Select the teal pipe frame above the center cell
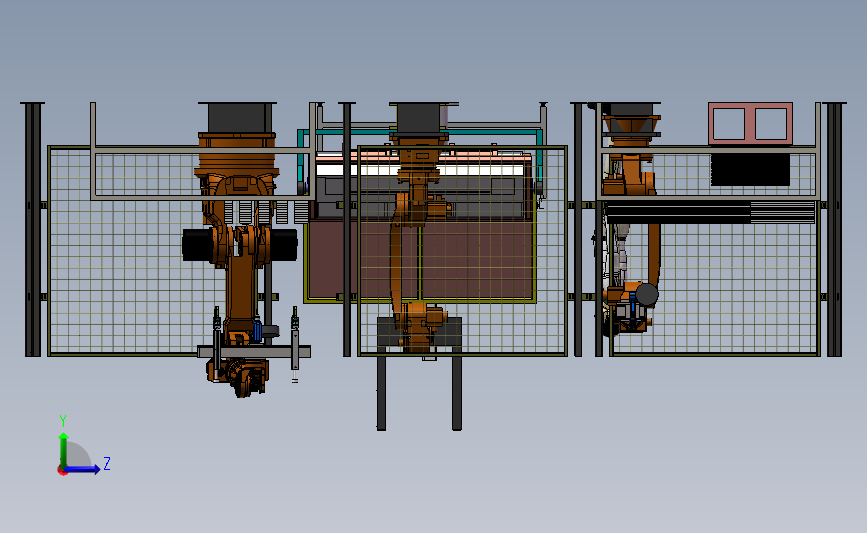Screen dimensions: 867x533 pos(420,132)
